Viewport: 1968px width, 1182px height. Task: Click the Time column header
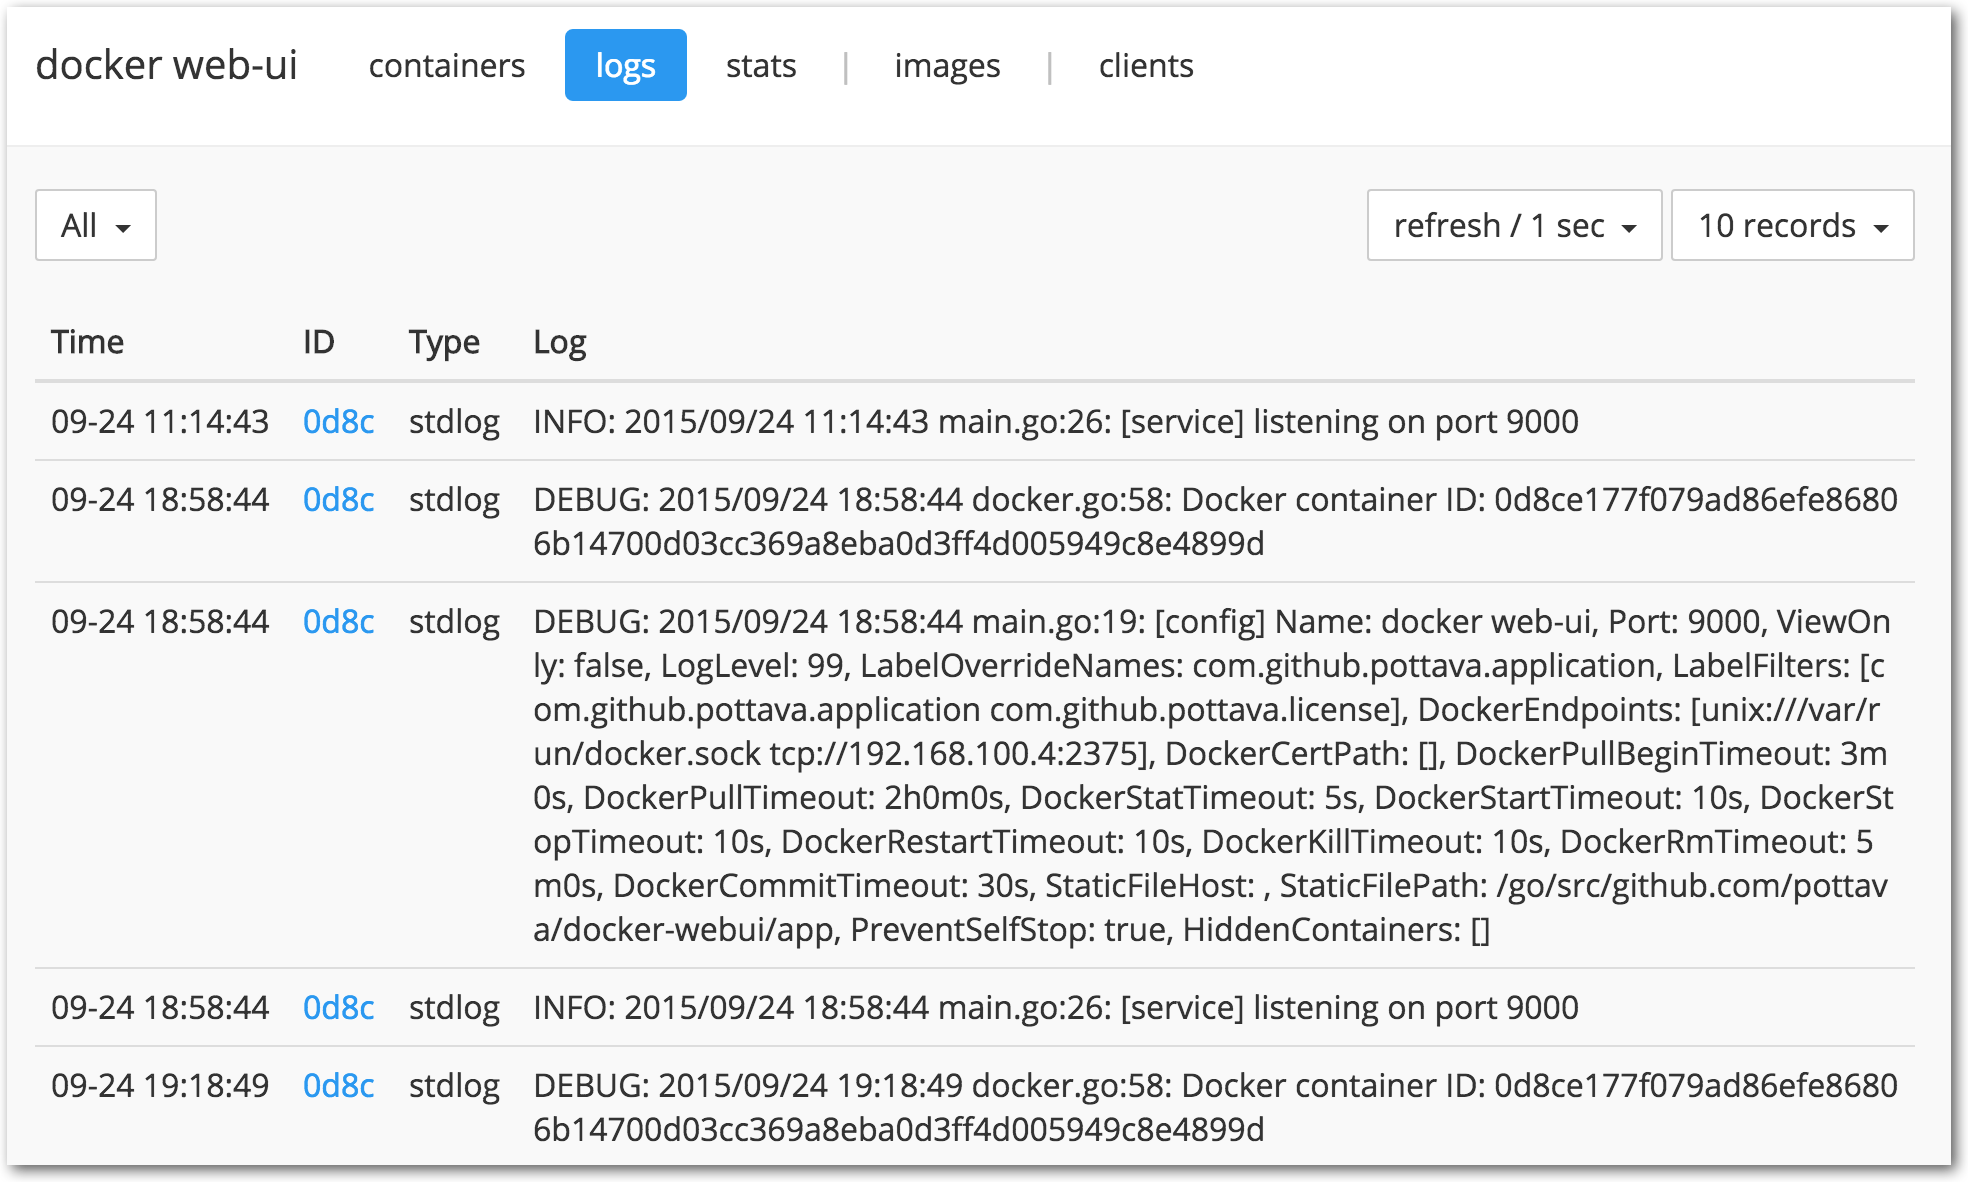[88, 342]
